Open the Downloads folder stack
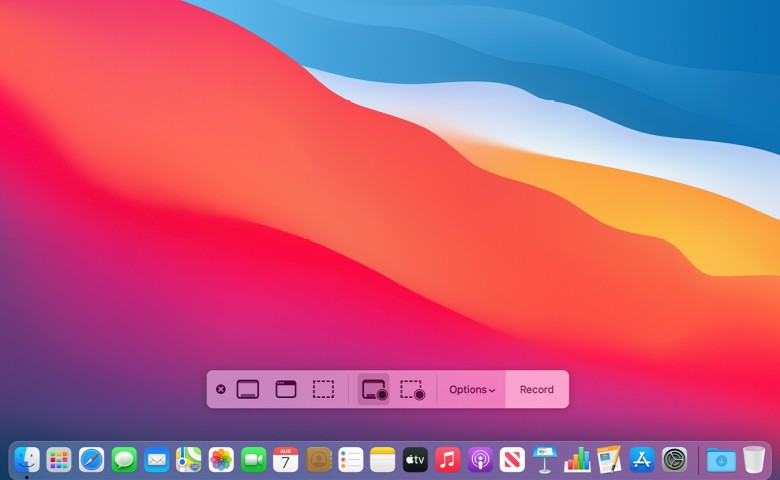 721,460
